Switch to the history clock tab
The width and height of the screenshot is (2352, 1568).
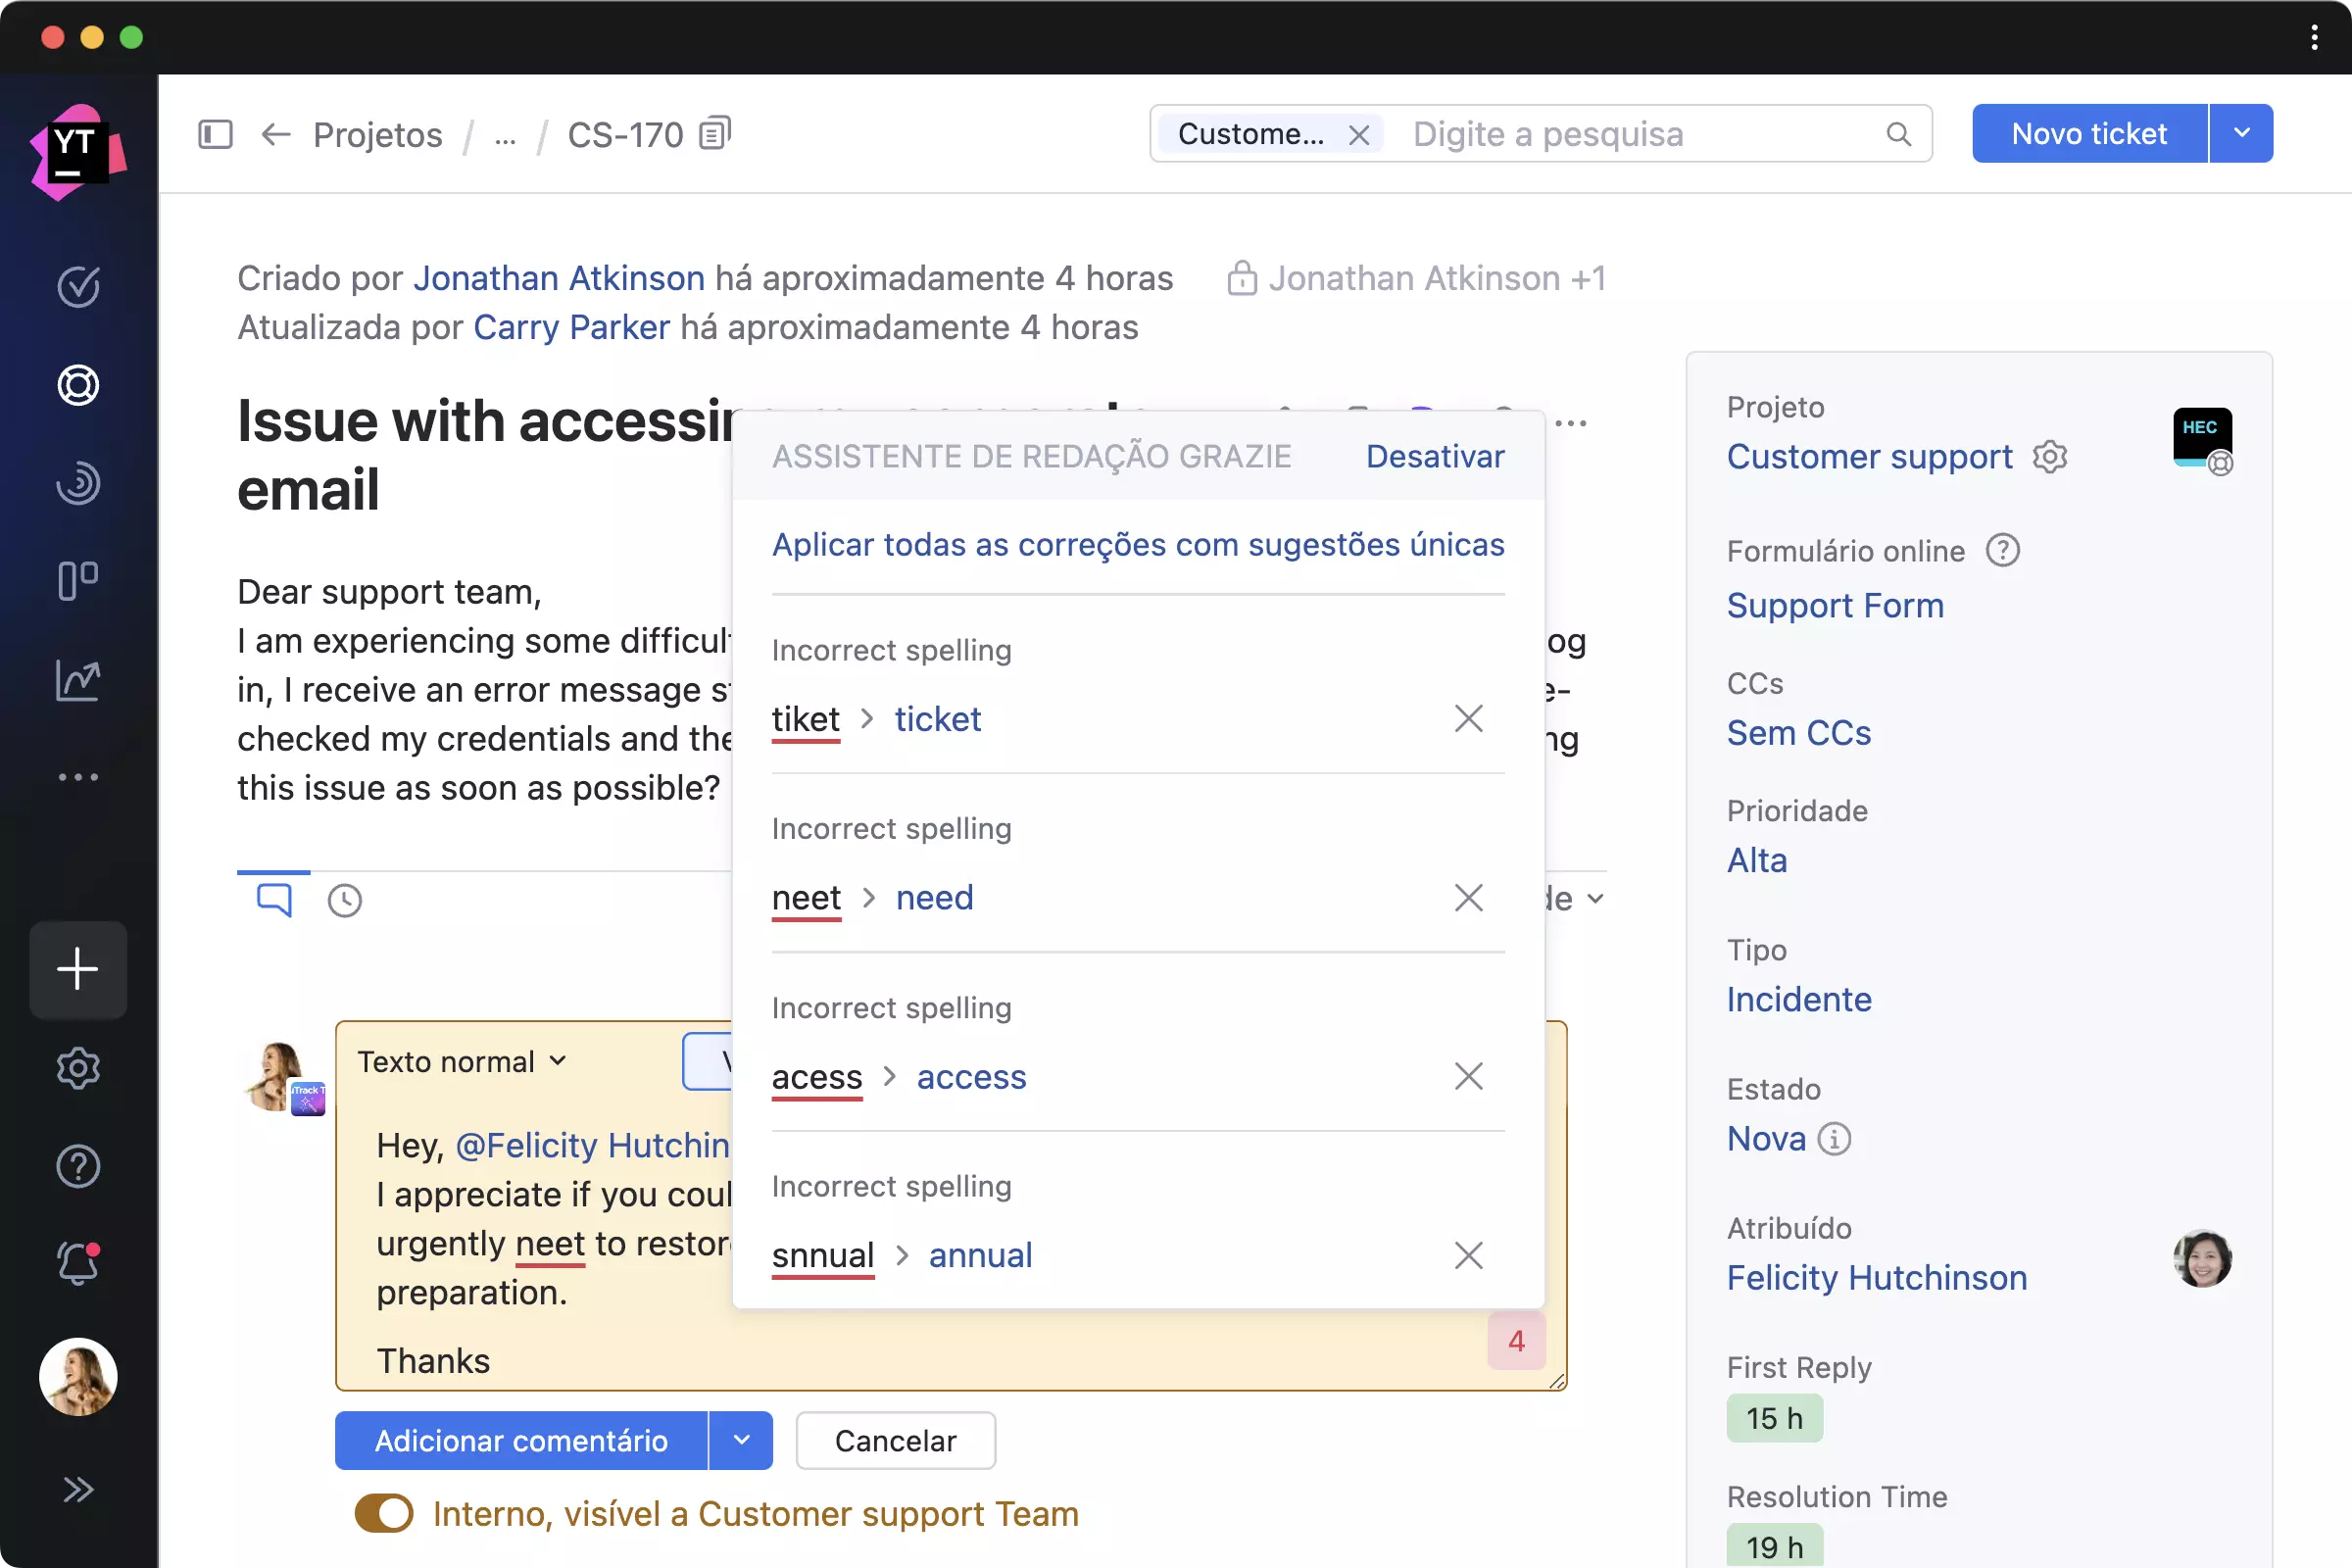point(344,900)
